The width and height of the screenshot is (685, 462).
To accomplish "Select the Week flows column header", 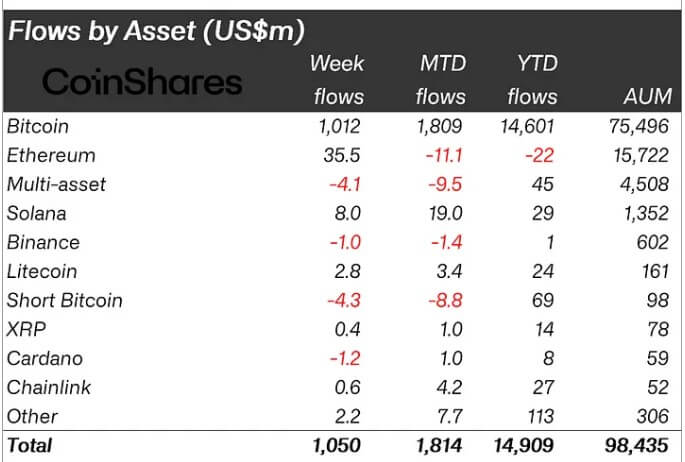I will pos(337,80).
